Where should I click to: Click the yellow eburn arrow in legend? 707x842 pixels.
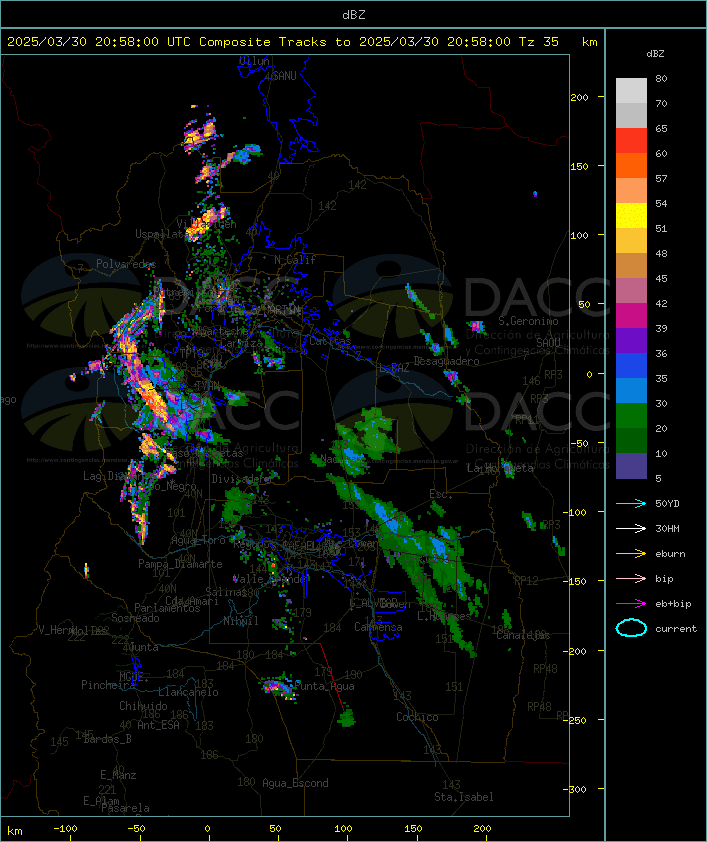(x=631, y=554)
